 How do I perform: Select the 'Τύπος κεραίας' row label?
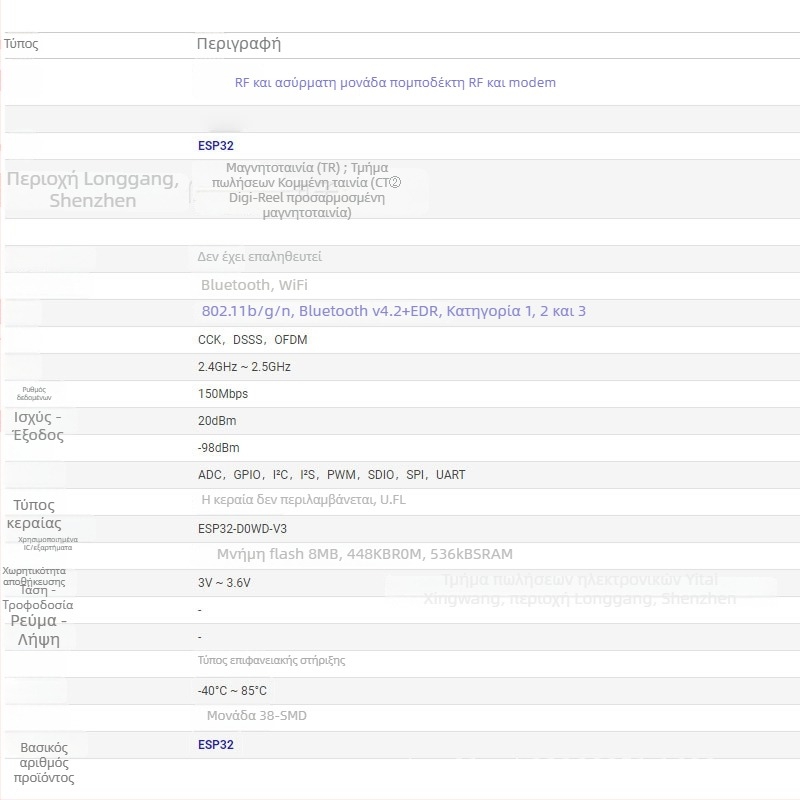point(34,514)
